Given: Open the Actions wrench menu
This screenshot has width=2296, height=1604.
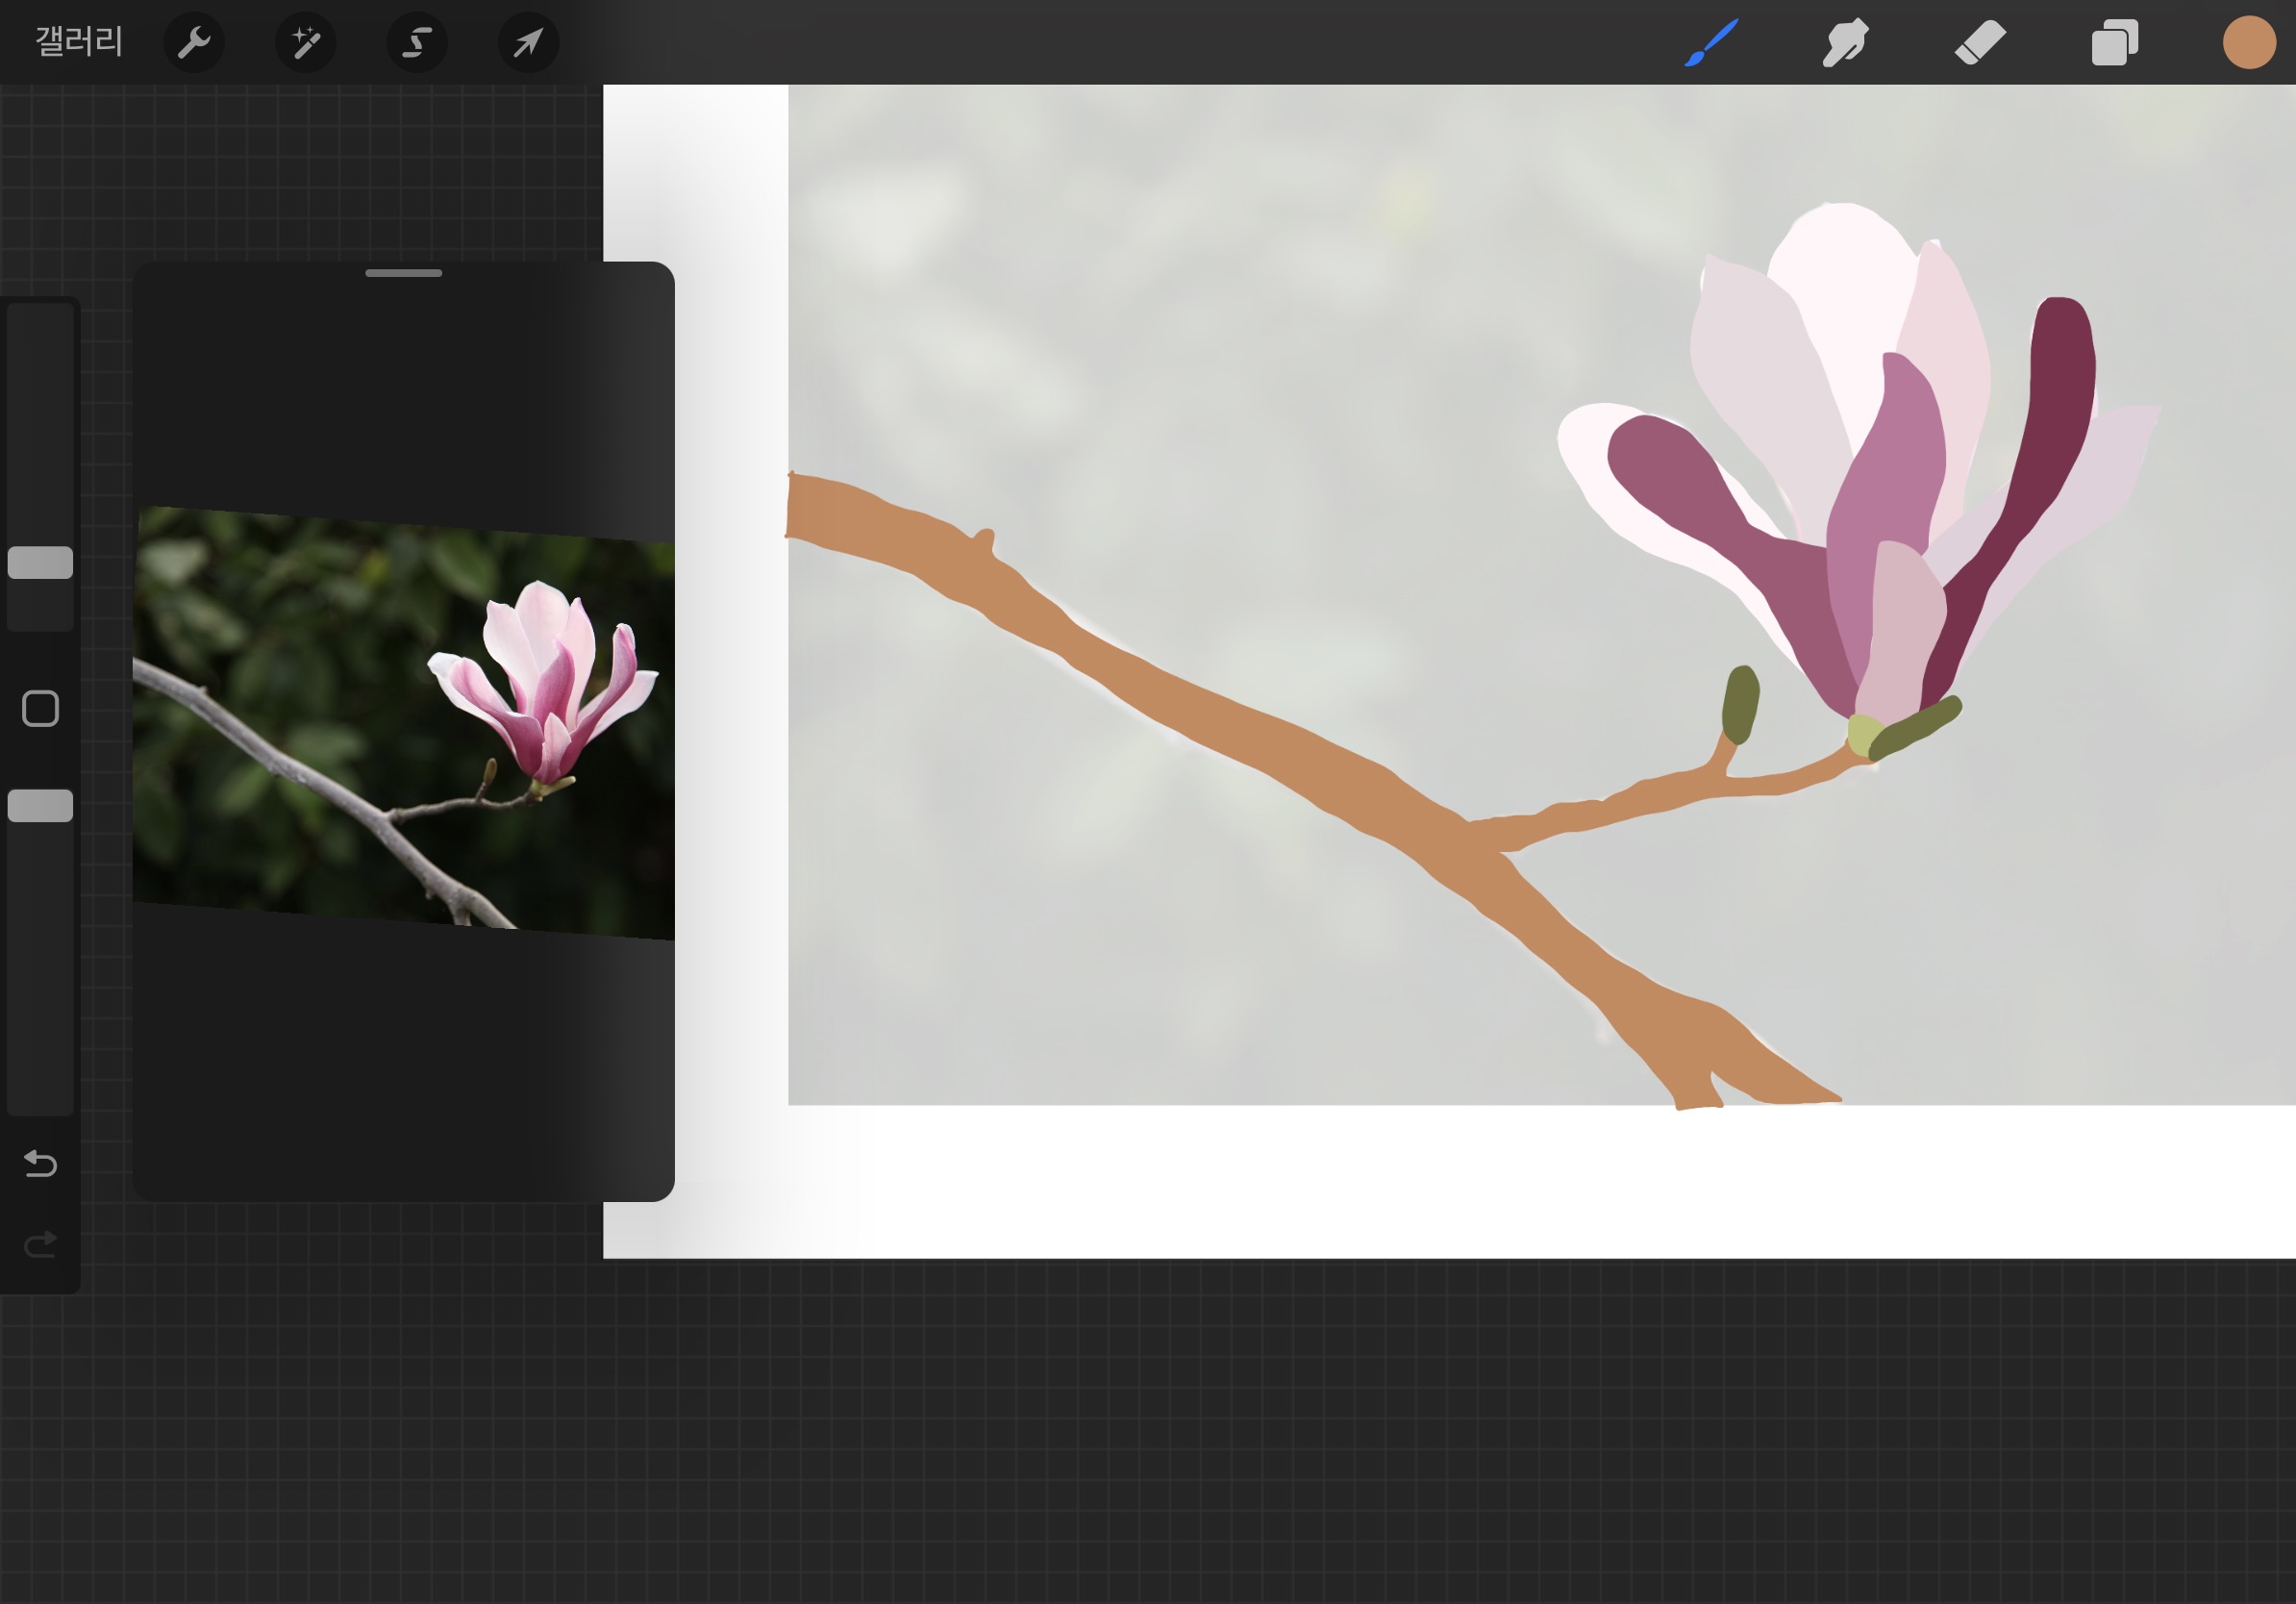Looking at the screenshot, I should click(193, 43).
